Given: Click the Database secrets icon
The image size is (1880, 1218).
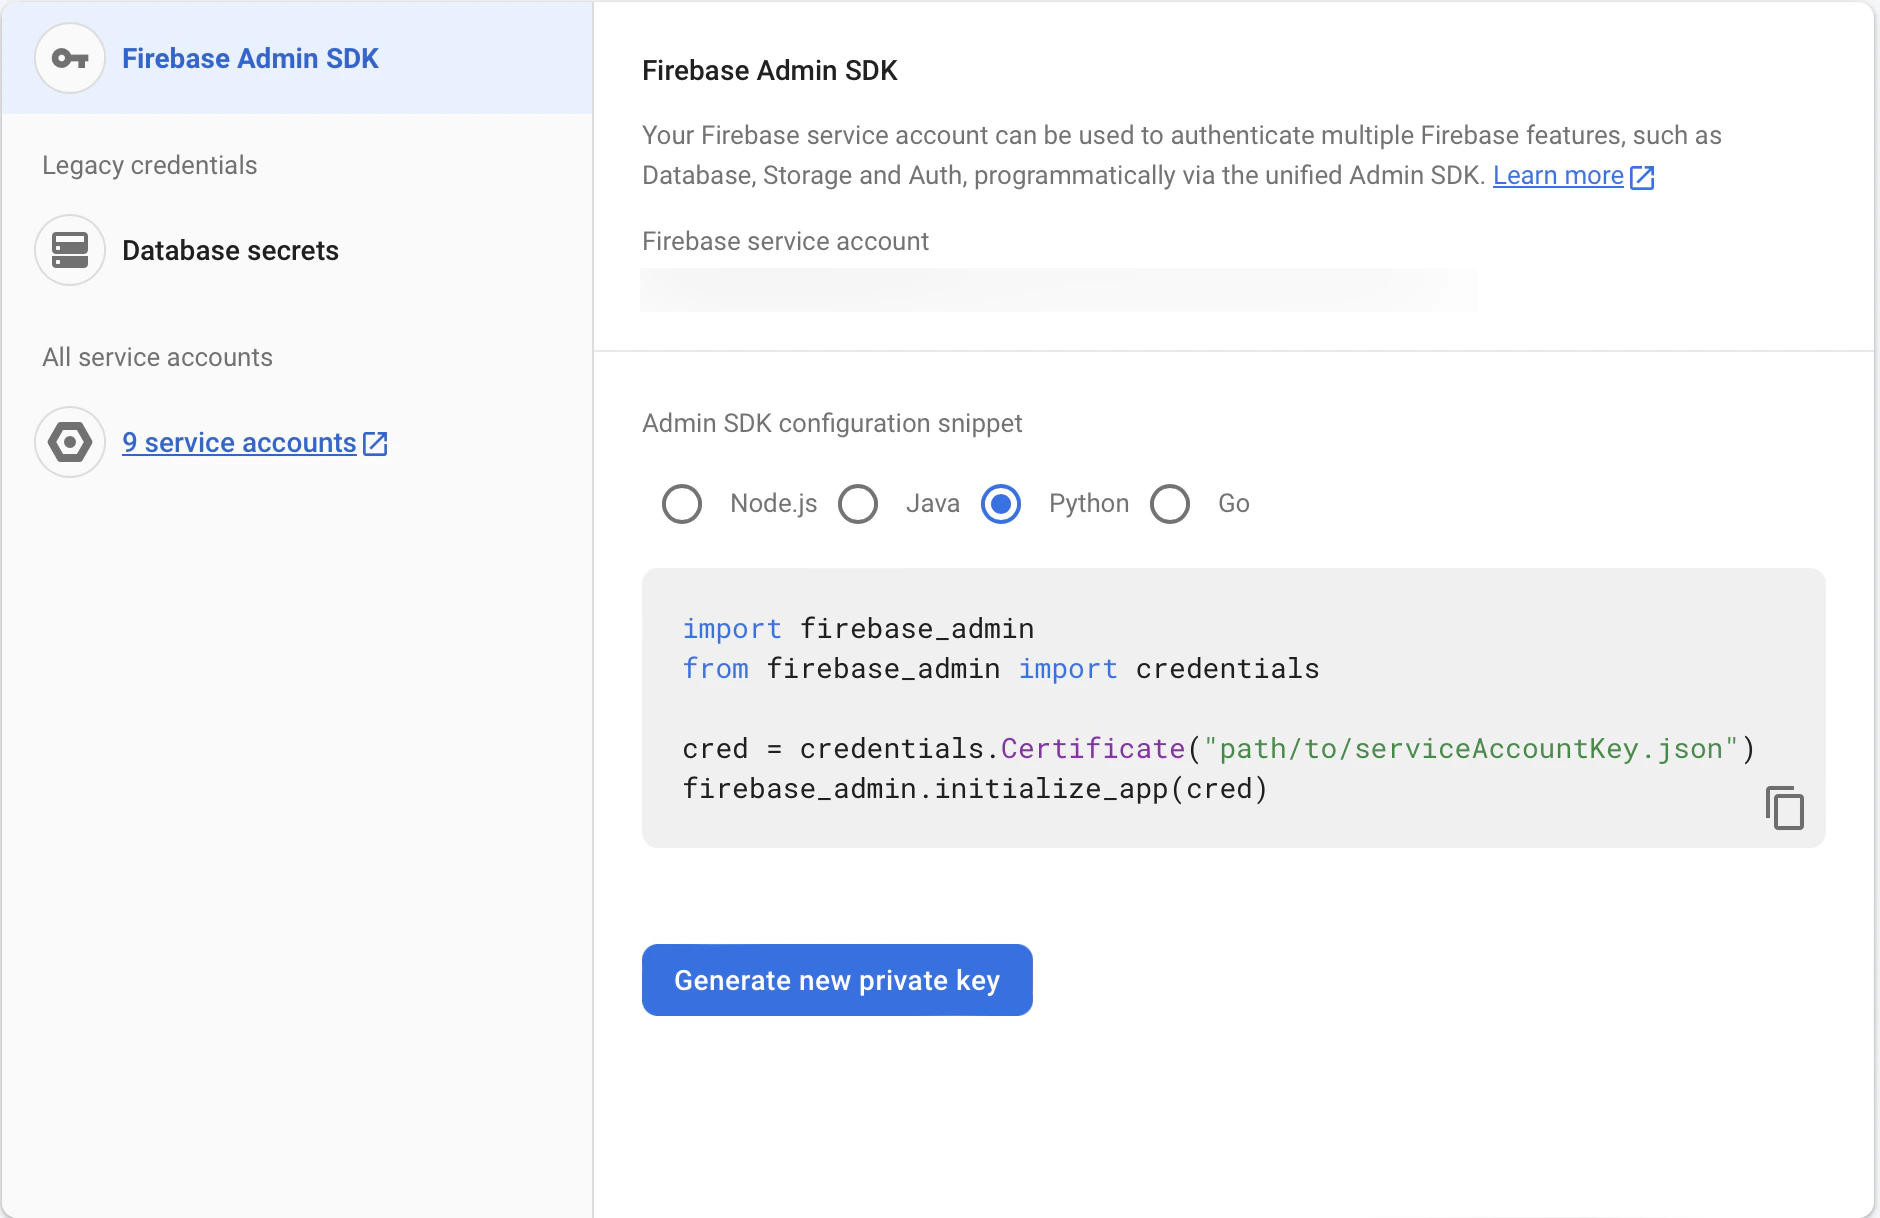Looking at the screenshot, I should pos(70,250).
